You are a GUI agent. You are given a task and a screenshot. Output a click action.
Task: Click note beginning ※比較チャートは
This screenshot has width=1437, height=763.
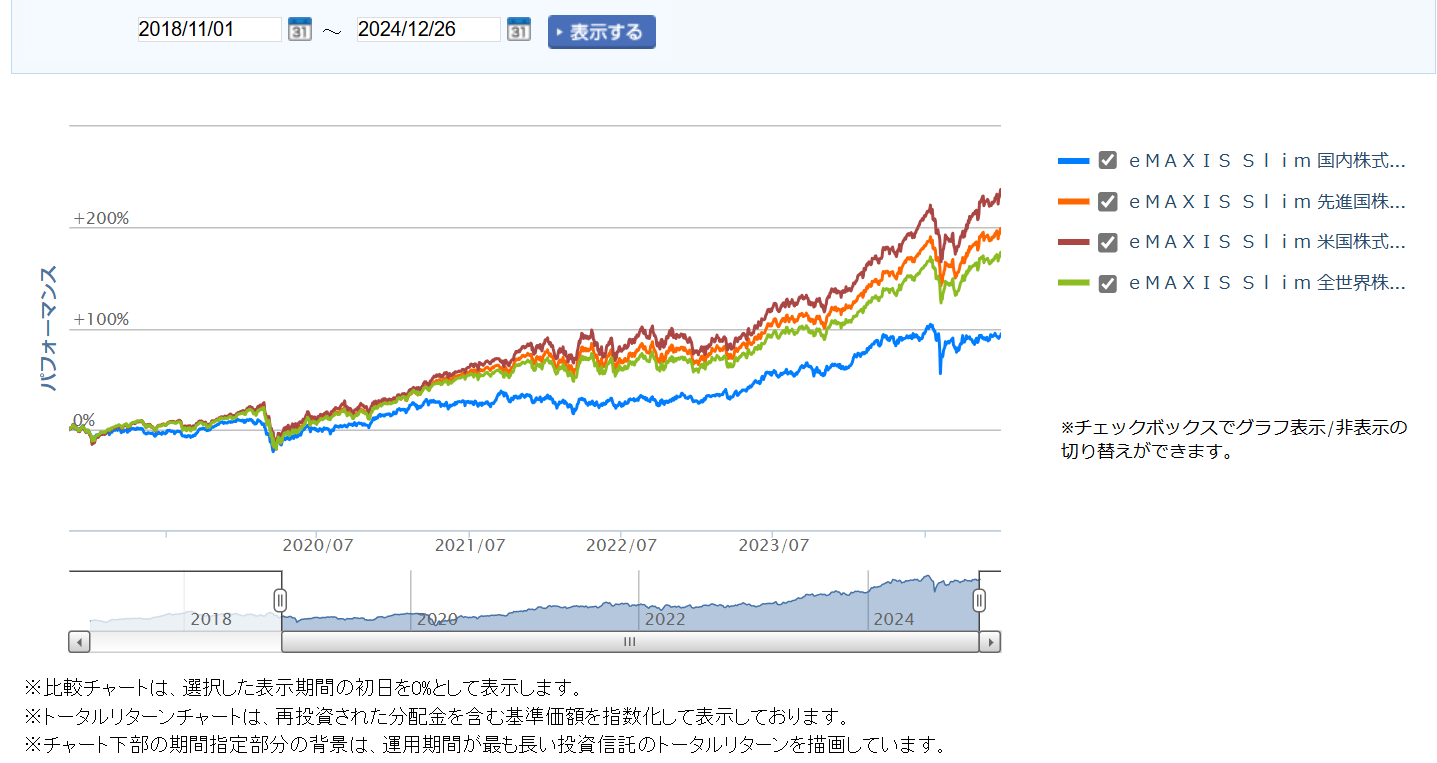click(x=303, y=688)
